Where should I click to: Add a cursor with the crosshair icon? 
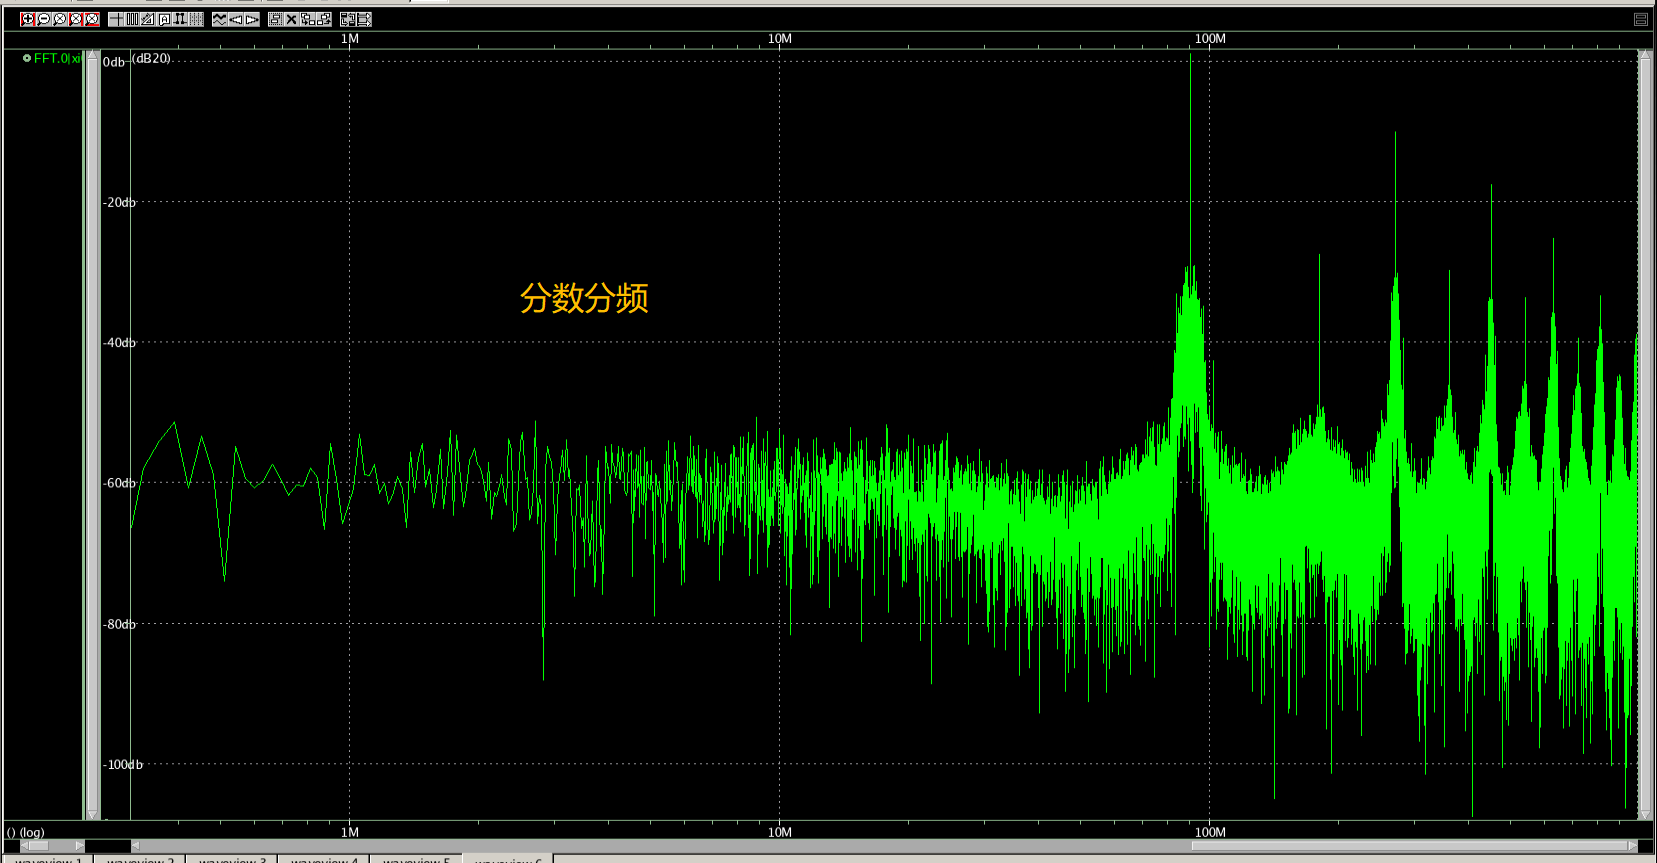pyautogui.click(x=116, y=19)
